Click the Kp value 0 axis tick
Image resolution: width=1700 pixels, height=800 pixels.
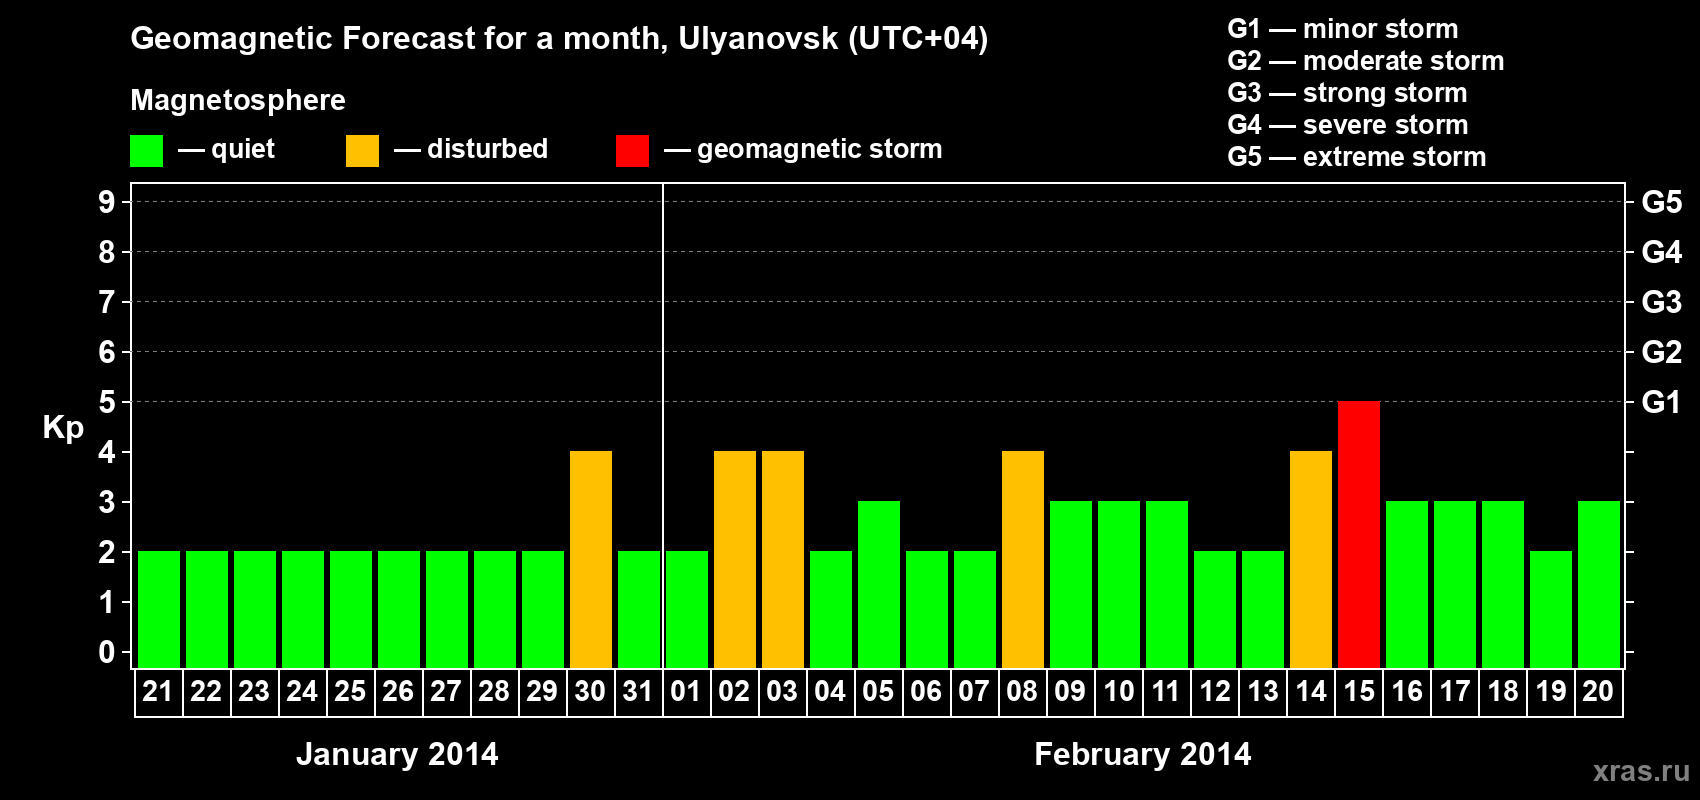(x=107, y=652)
